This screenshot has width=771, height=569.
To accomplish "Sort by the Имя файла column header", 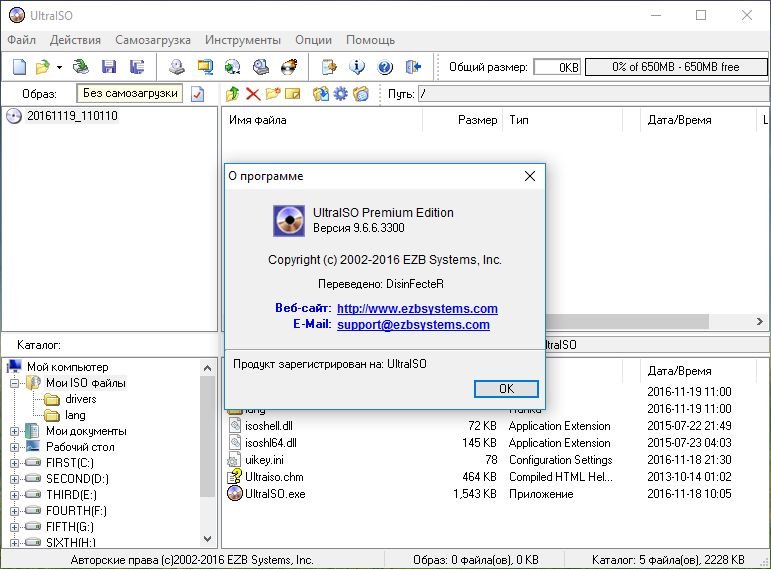I will pos(323,120).
